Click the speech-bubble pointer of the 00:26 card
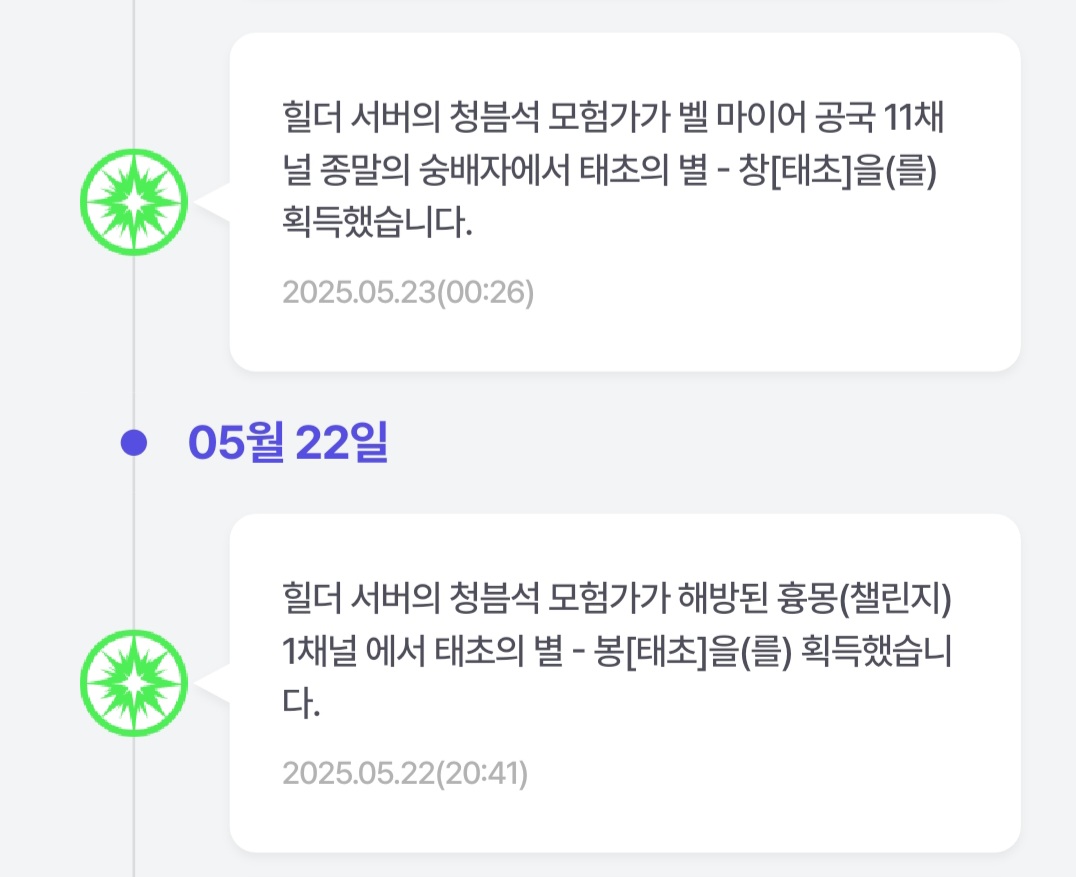The height and width of the screenshot is (877, 1076). pos(214,203)
